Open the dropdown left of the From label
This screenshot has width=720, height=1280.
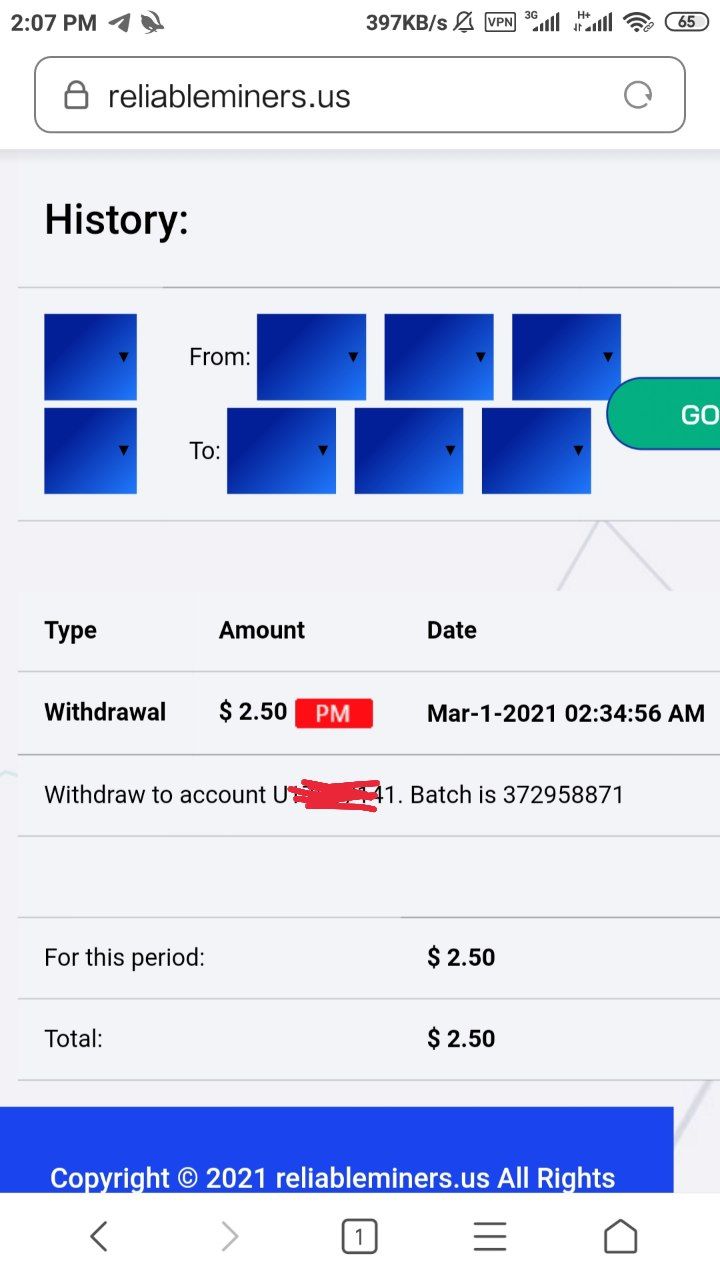(90, 357)
